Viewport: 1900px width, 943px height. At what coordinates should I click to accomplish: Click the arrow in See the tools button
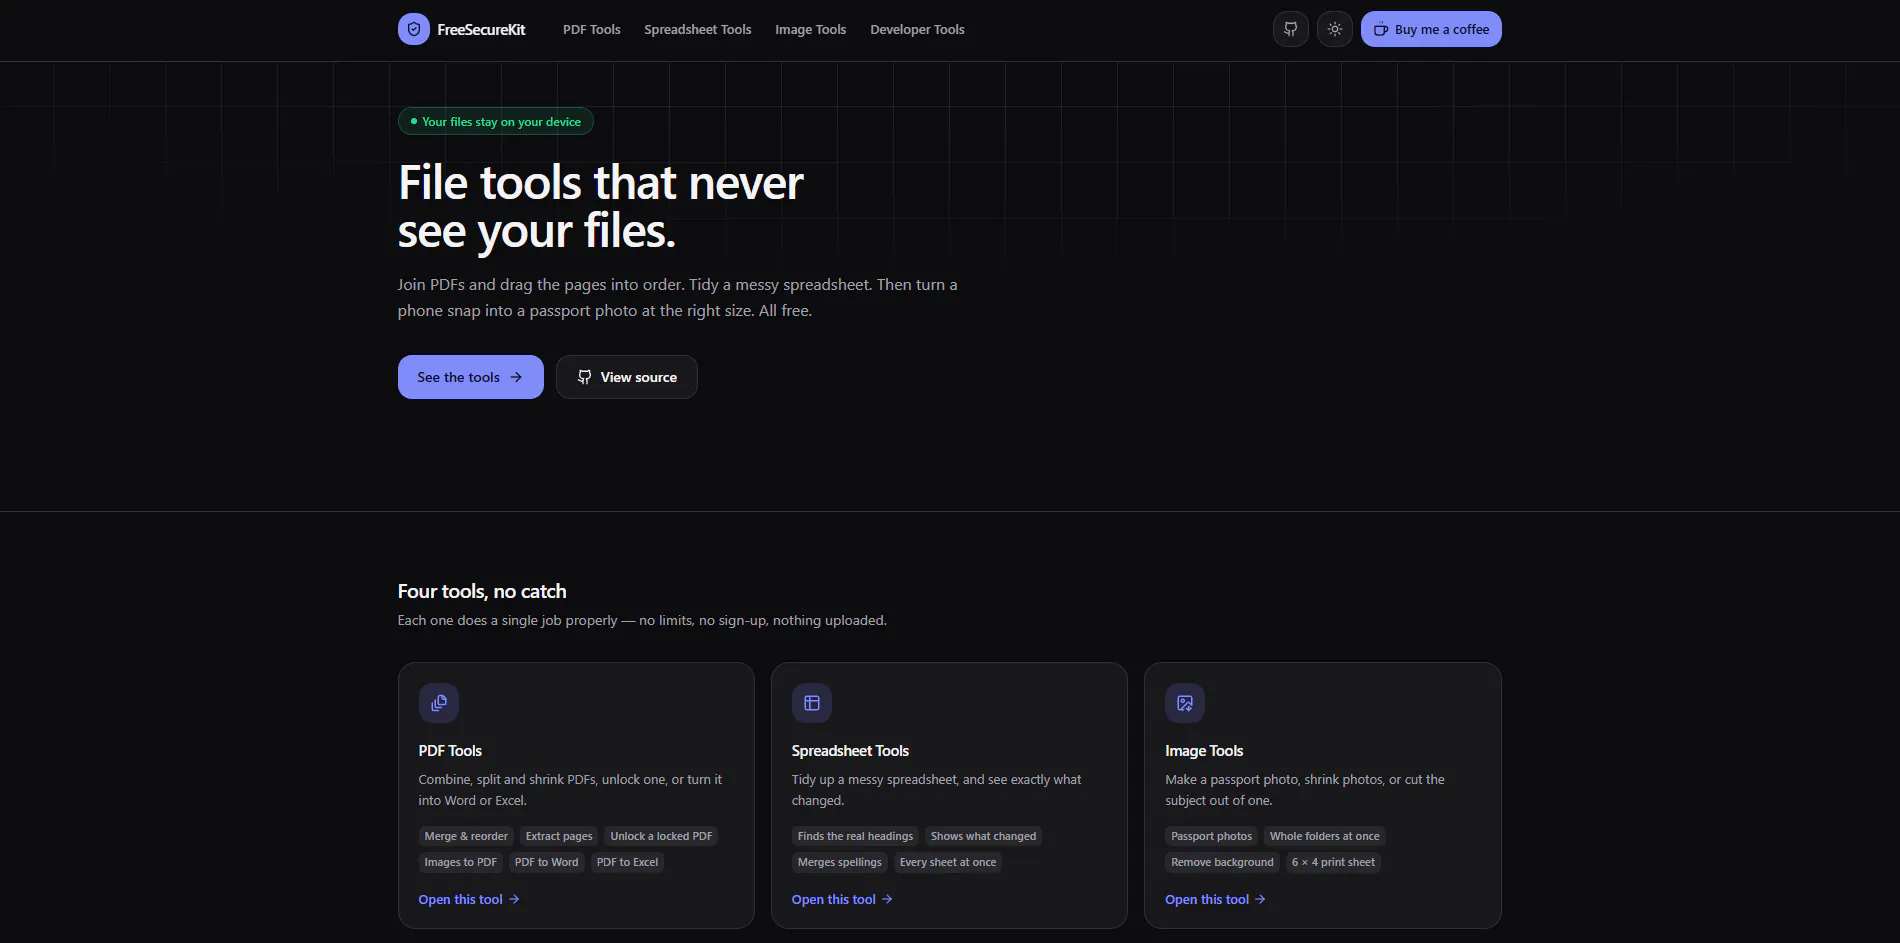point(516,377)
